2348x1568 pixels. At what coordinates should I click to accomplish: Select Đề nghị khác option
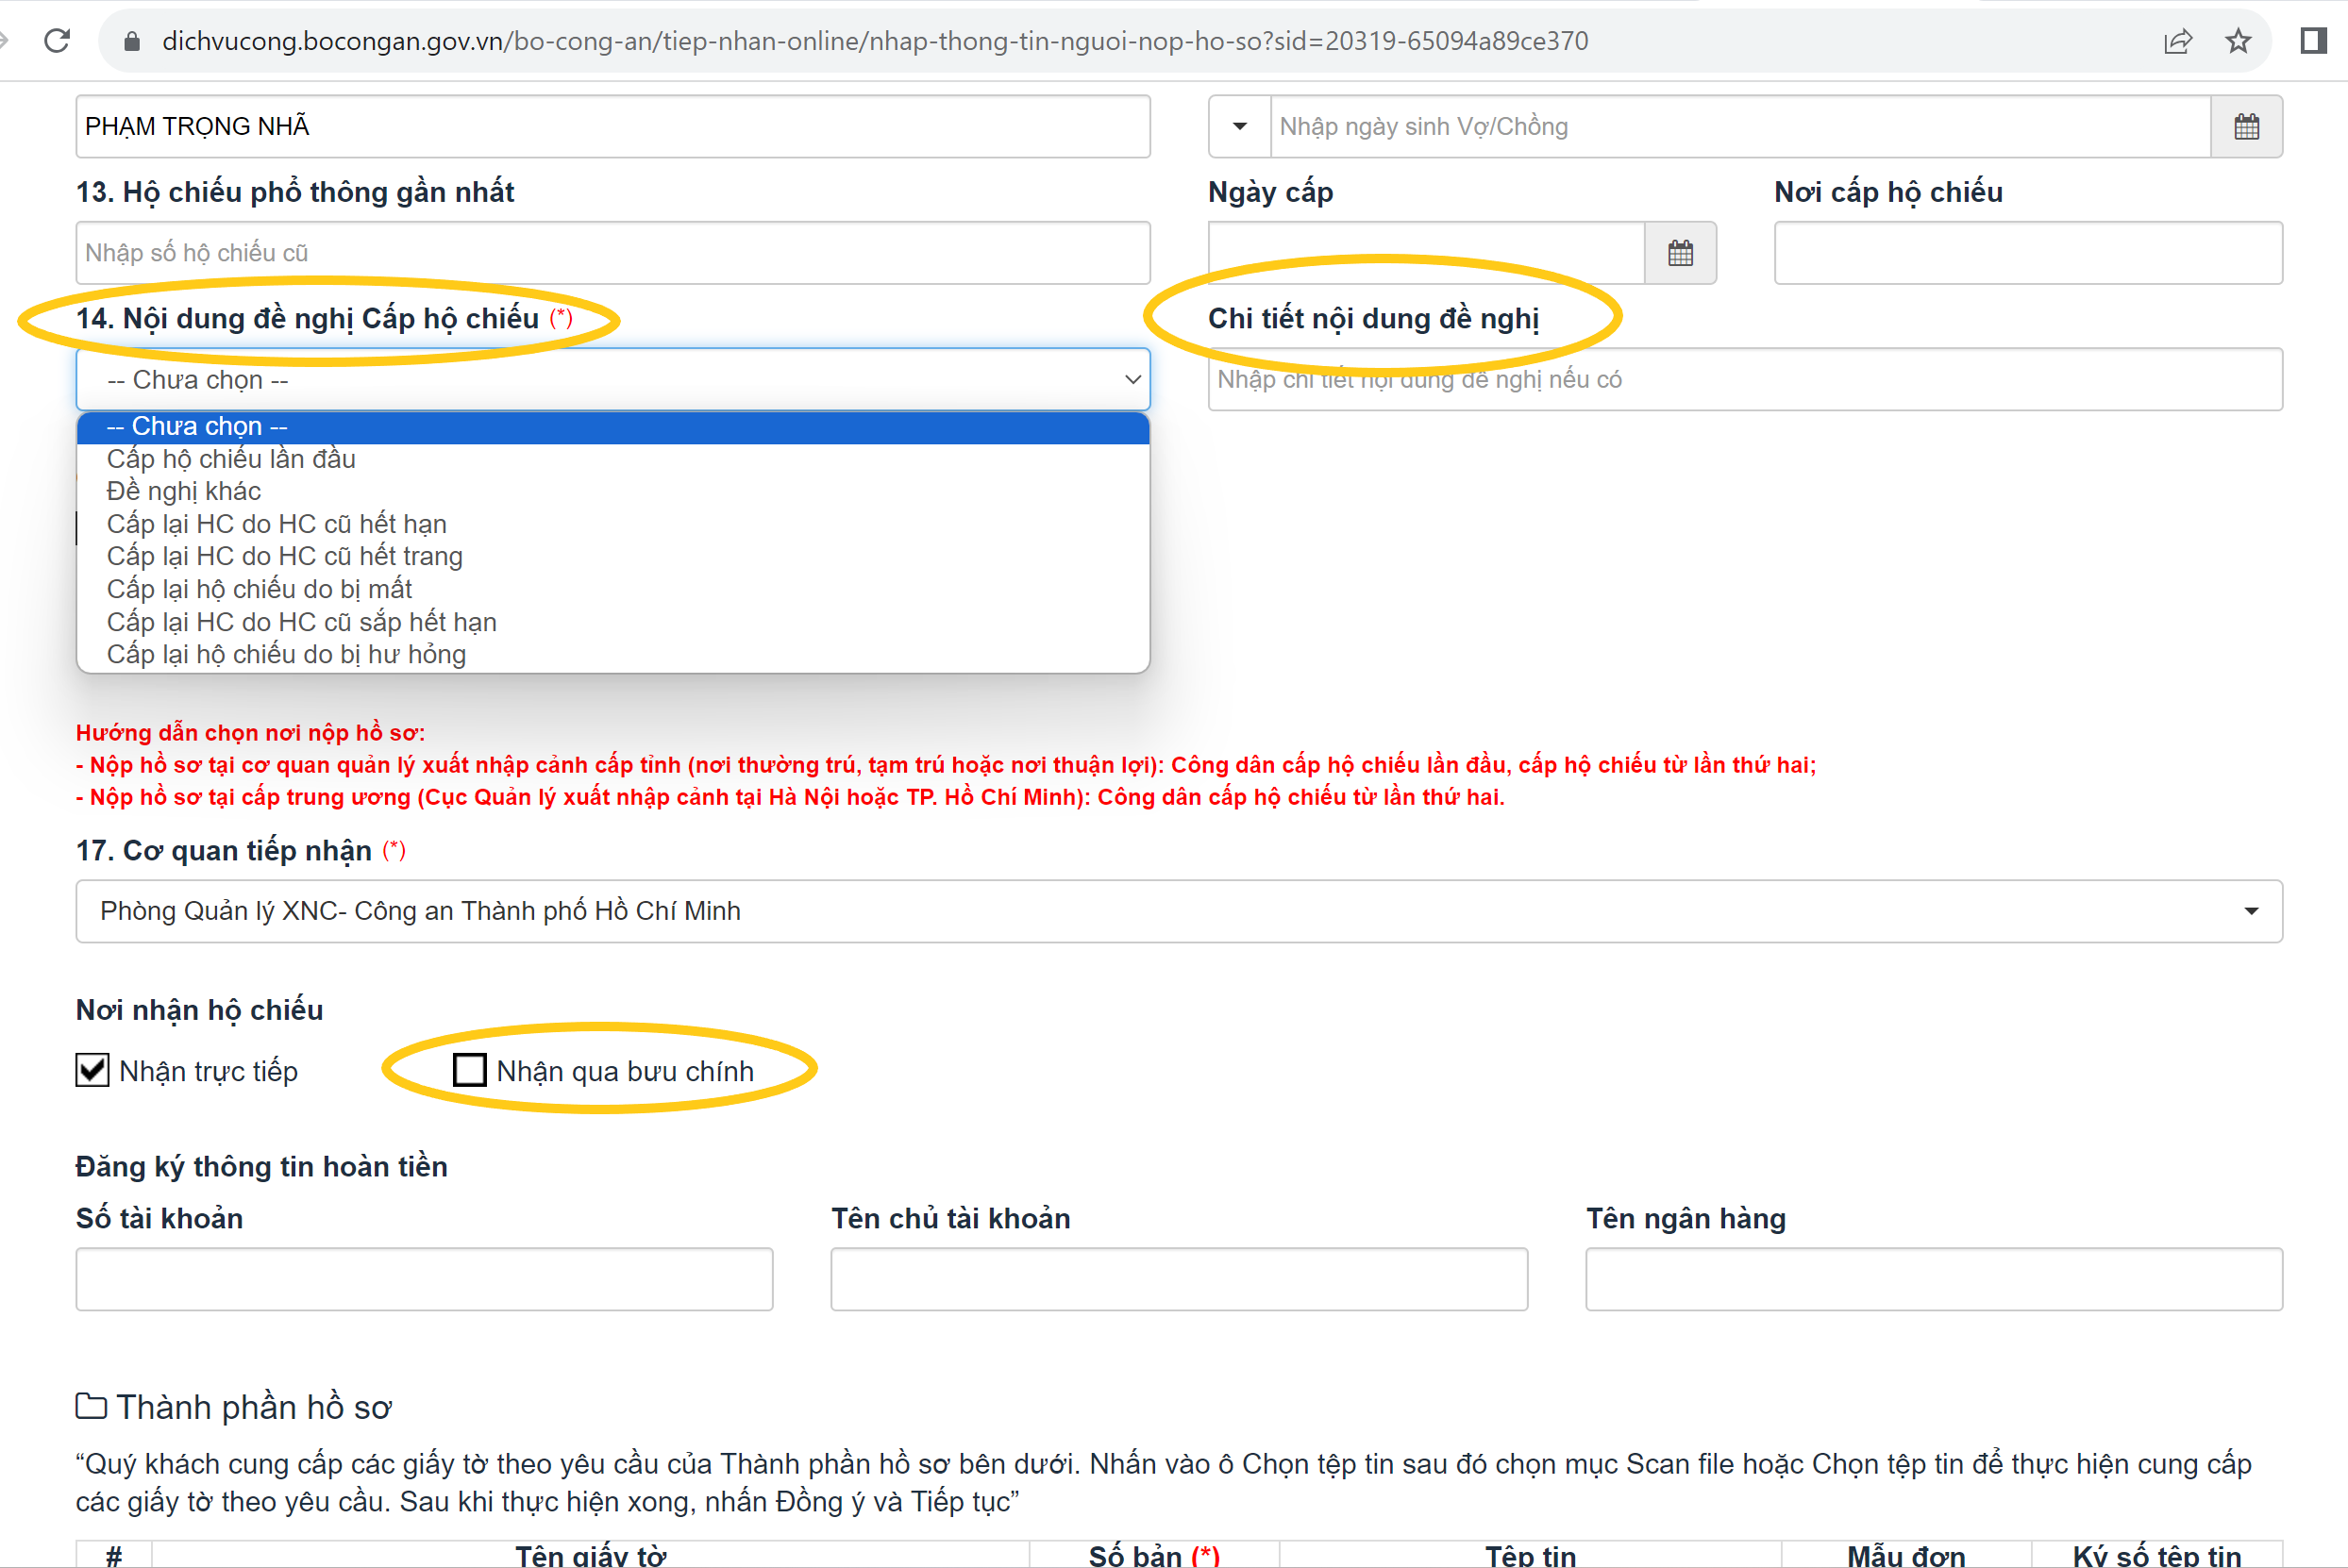184,491
